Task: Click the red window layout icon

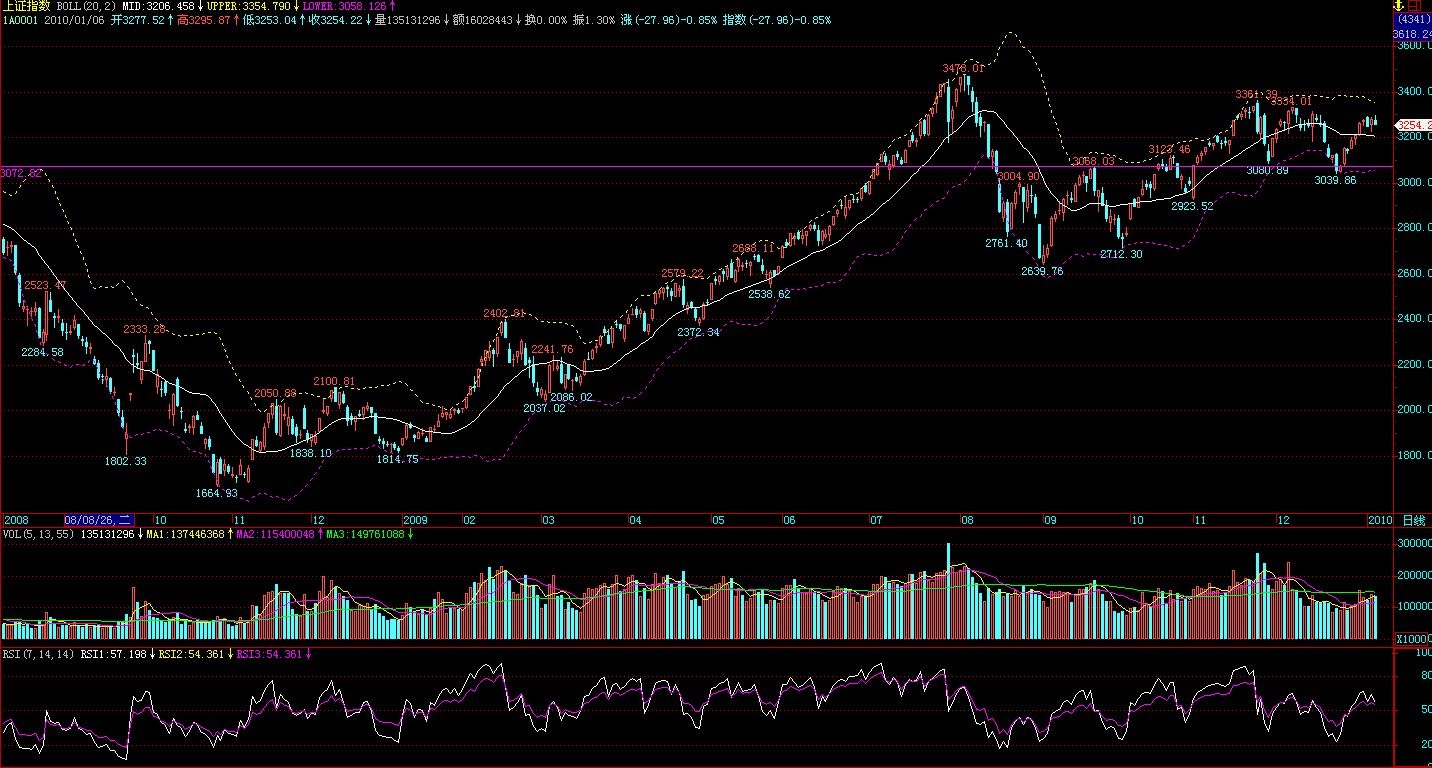Action: tap(1415, 6)
